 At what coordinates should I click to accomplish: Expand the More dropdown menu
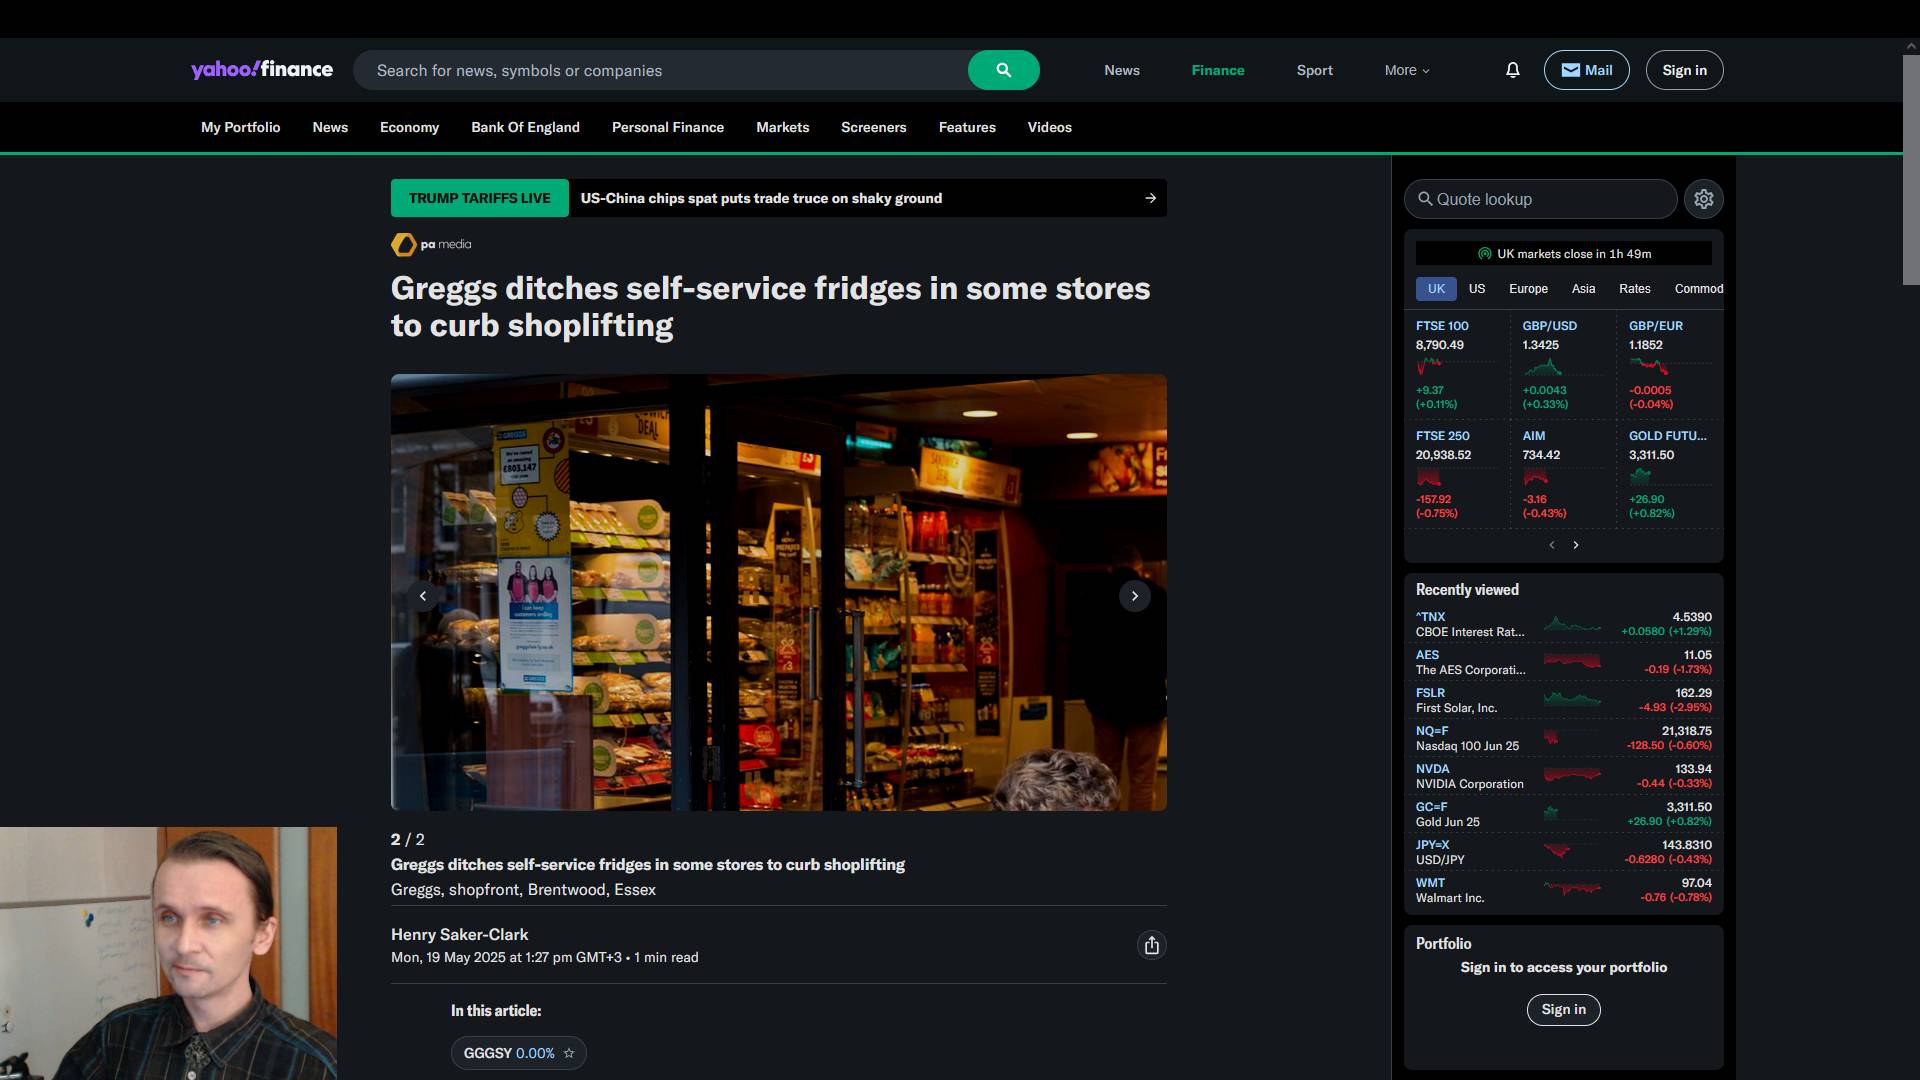(1406, 70)
